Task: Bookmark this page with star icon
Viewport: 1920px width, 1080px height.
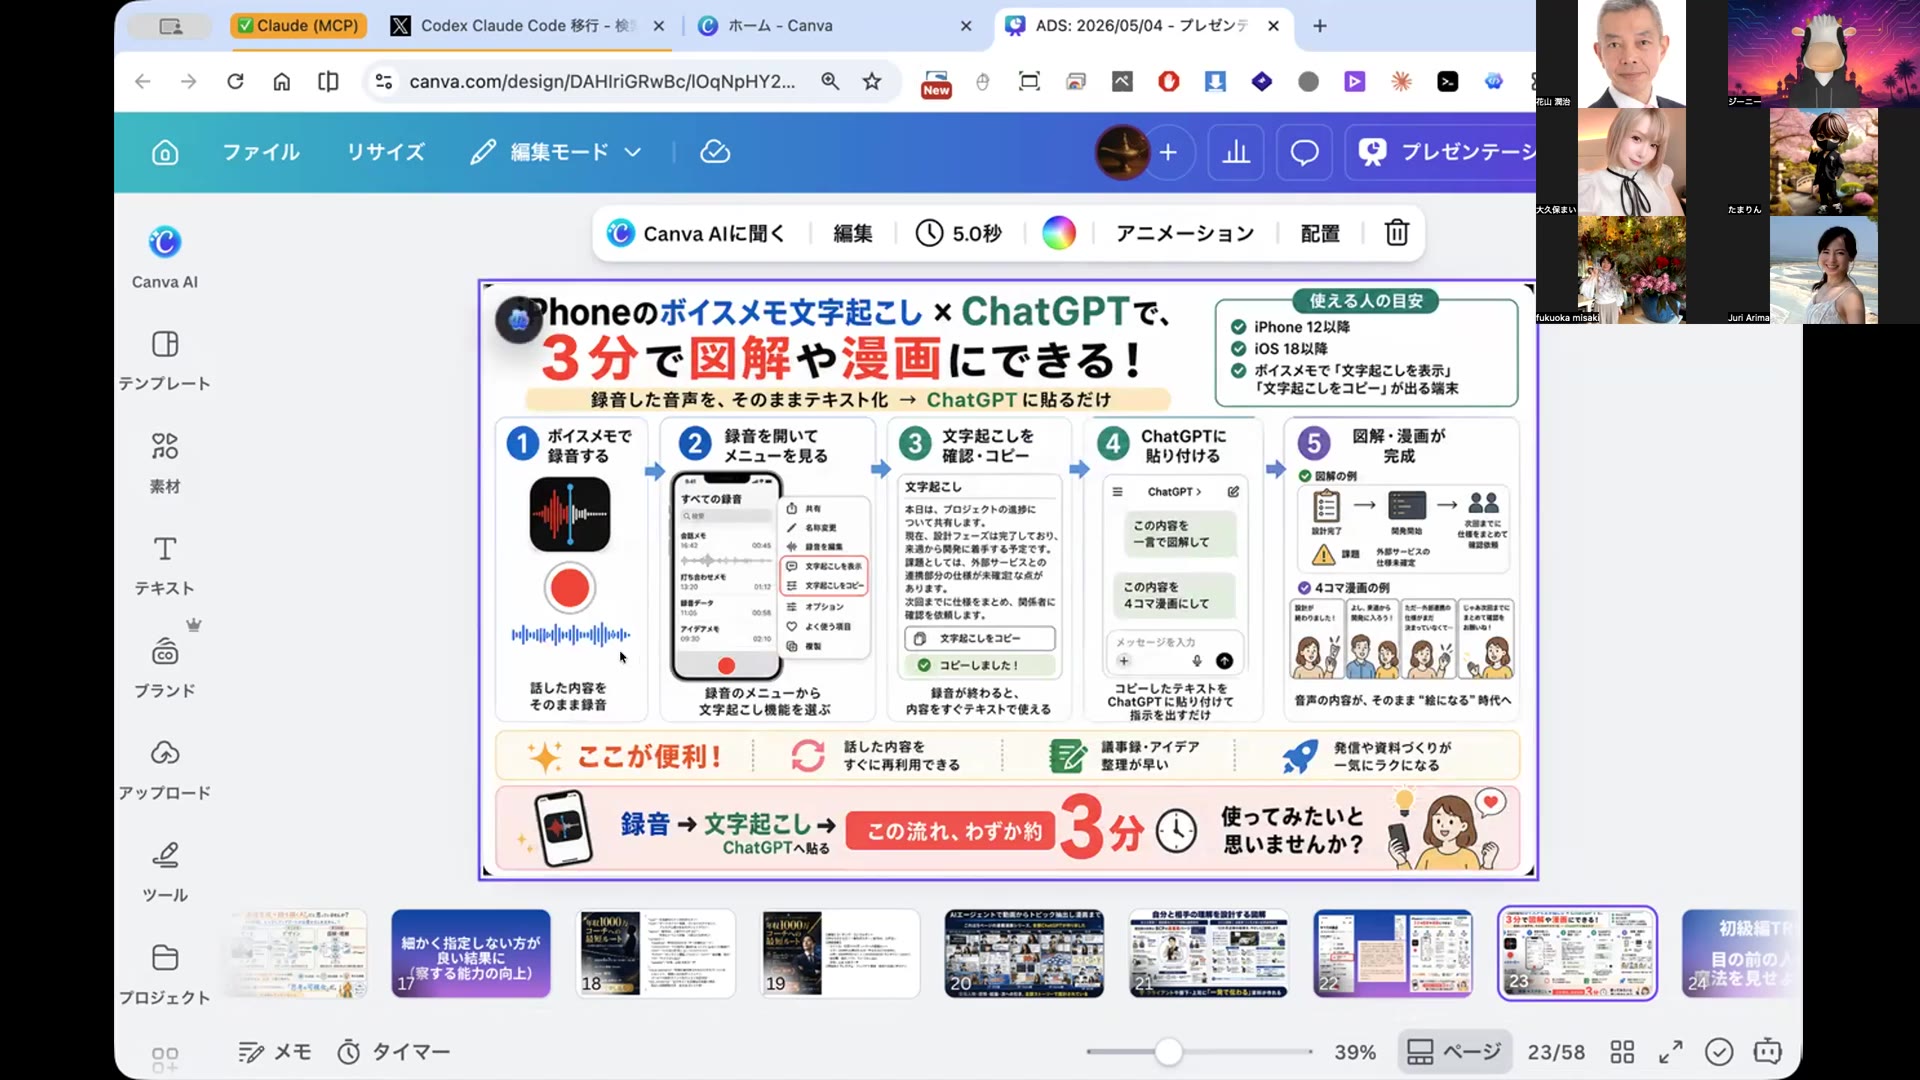Action: pos(872,82)
